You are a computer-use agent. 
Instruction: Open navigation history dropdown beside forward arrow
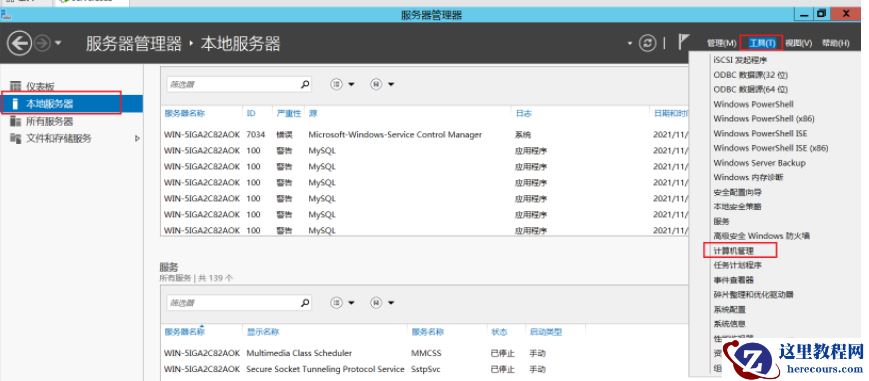click(x=58, y=44)
